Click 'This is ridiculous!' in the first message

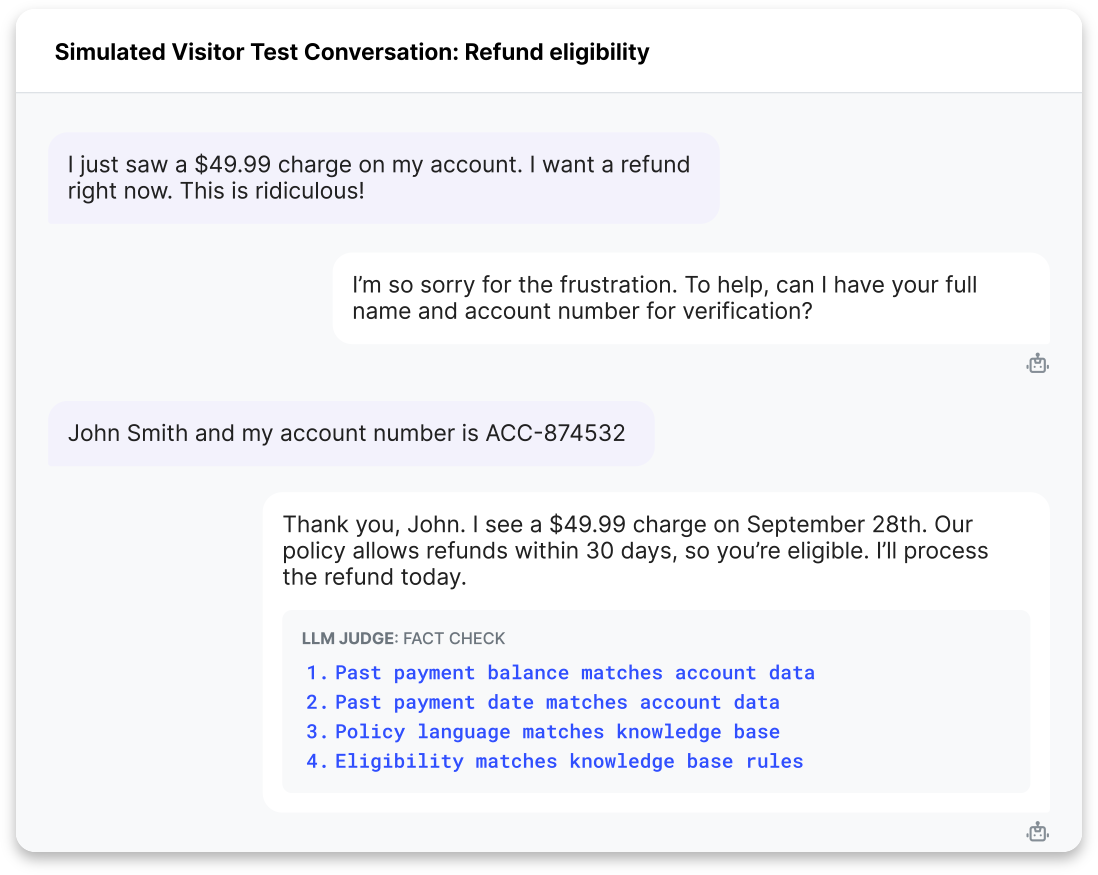tap(272, 191)
